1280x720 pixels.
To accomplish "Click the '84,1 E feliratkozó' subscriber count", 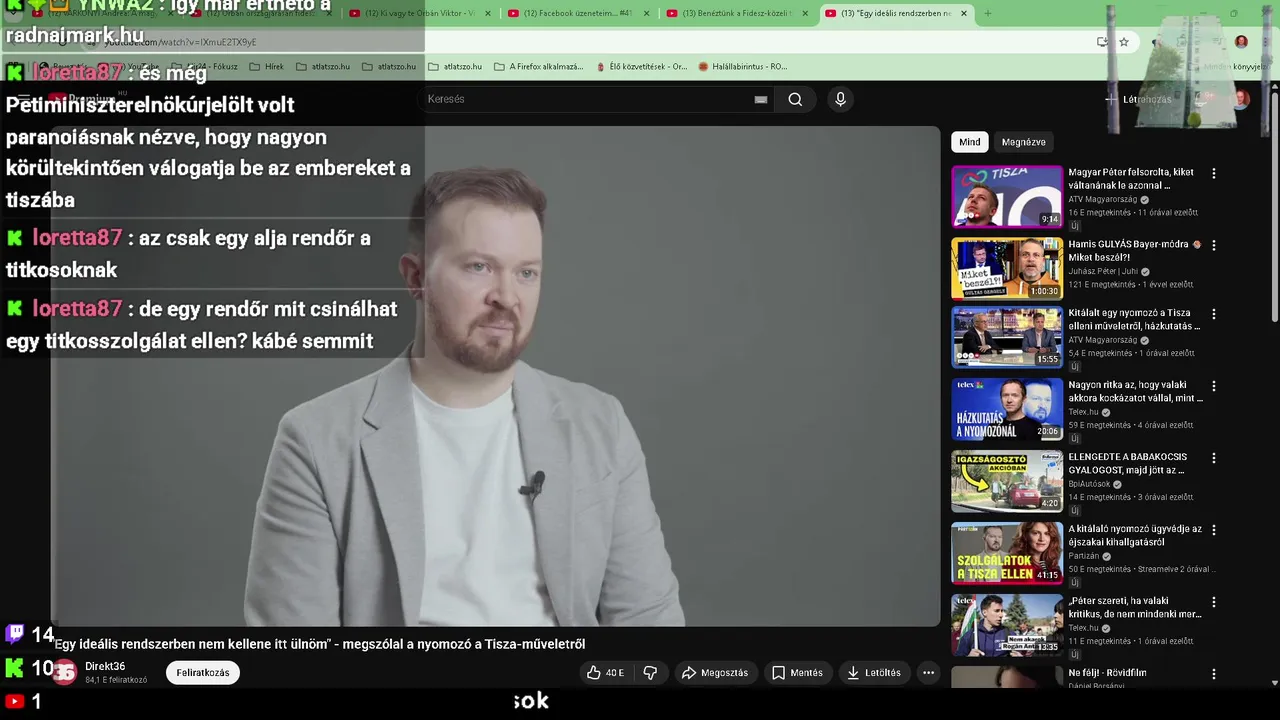I will [x=116, y=680].
